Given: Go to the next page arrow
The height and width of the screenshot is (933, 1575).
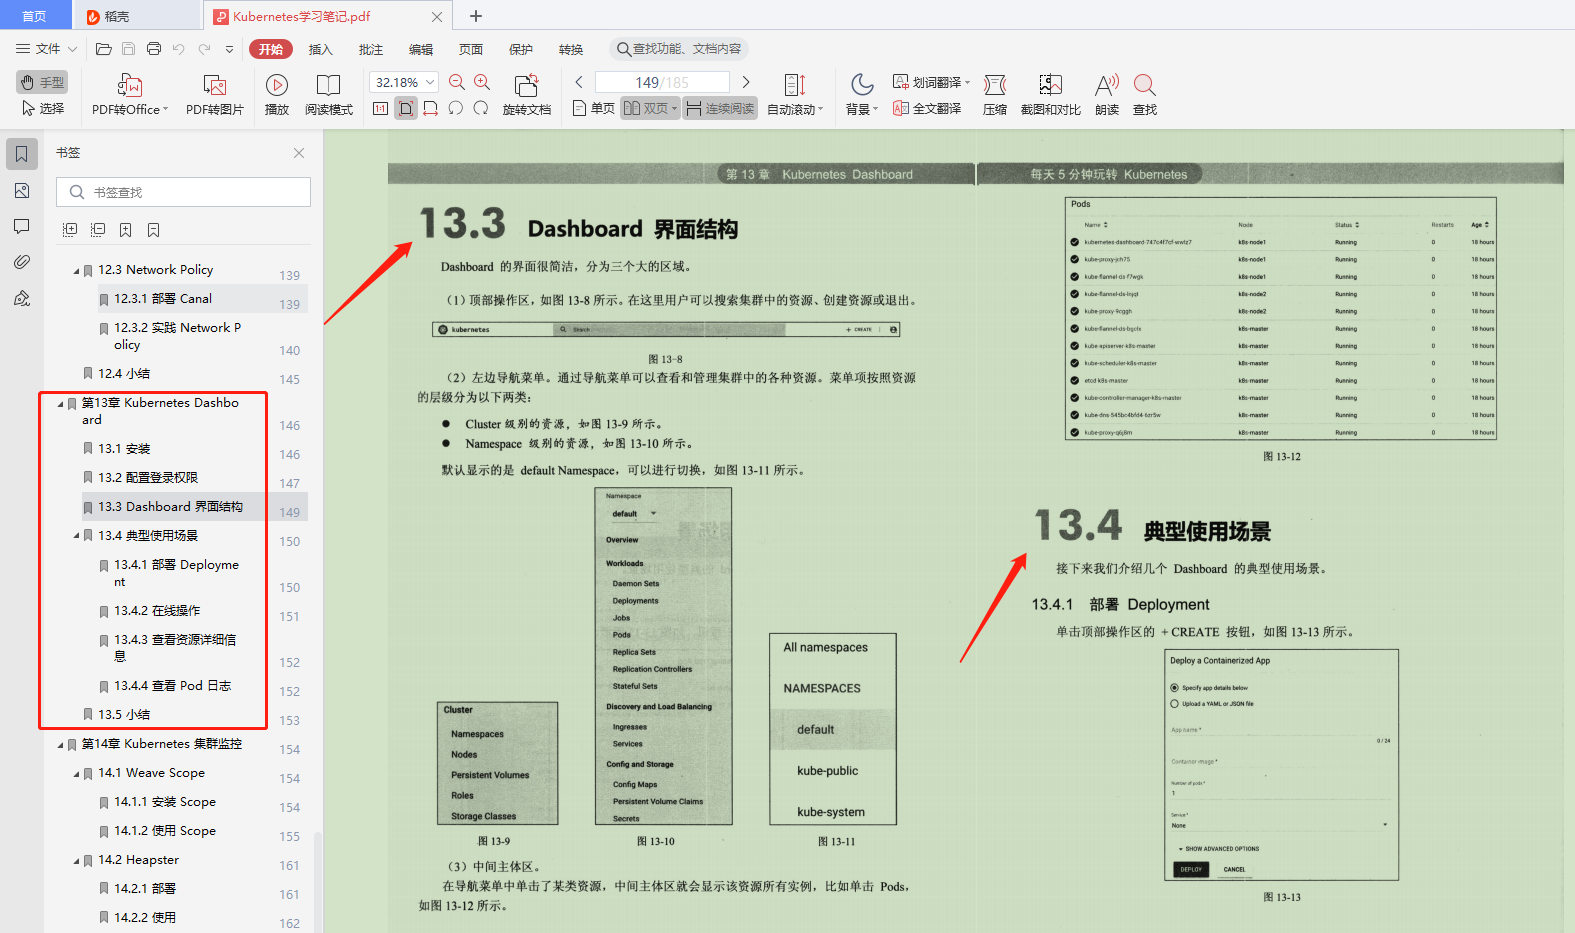Looking at the screenshot, I should coord(746,82).
